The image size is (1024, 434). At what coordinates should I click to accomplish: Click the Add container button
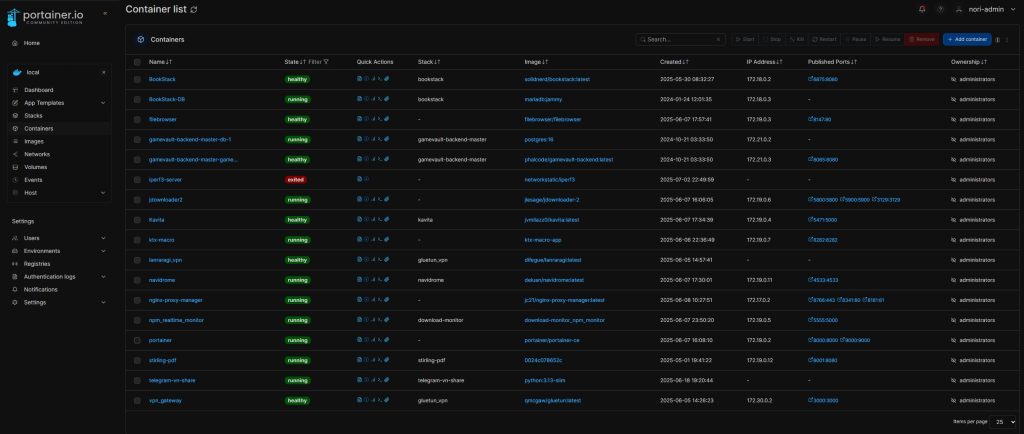[969, 39]
